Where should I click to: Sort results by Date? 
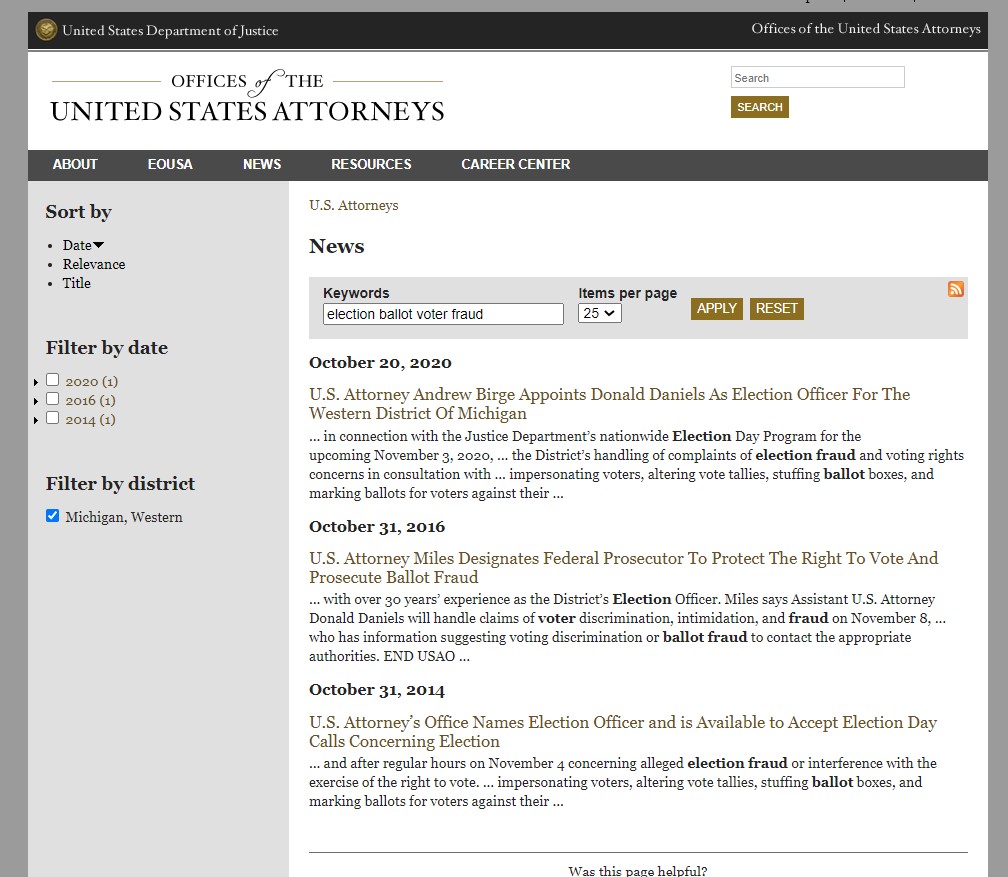[x=77, y=245]
